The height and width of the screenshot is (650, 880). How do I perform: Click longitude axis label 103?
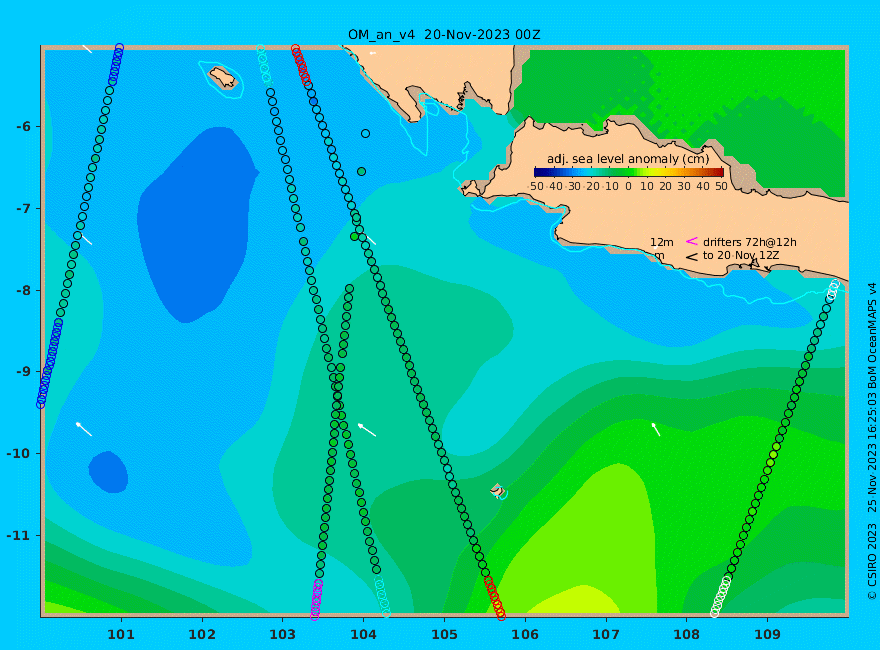[x=283, y=634]
